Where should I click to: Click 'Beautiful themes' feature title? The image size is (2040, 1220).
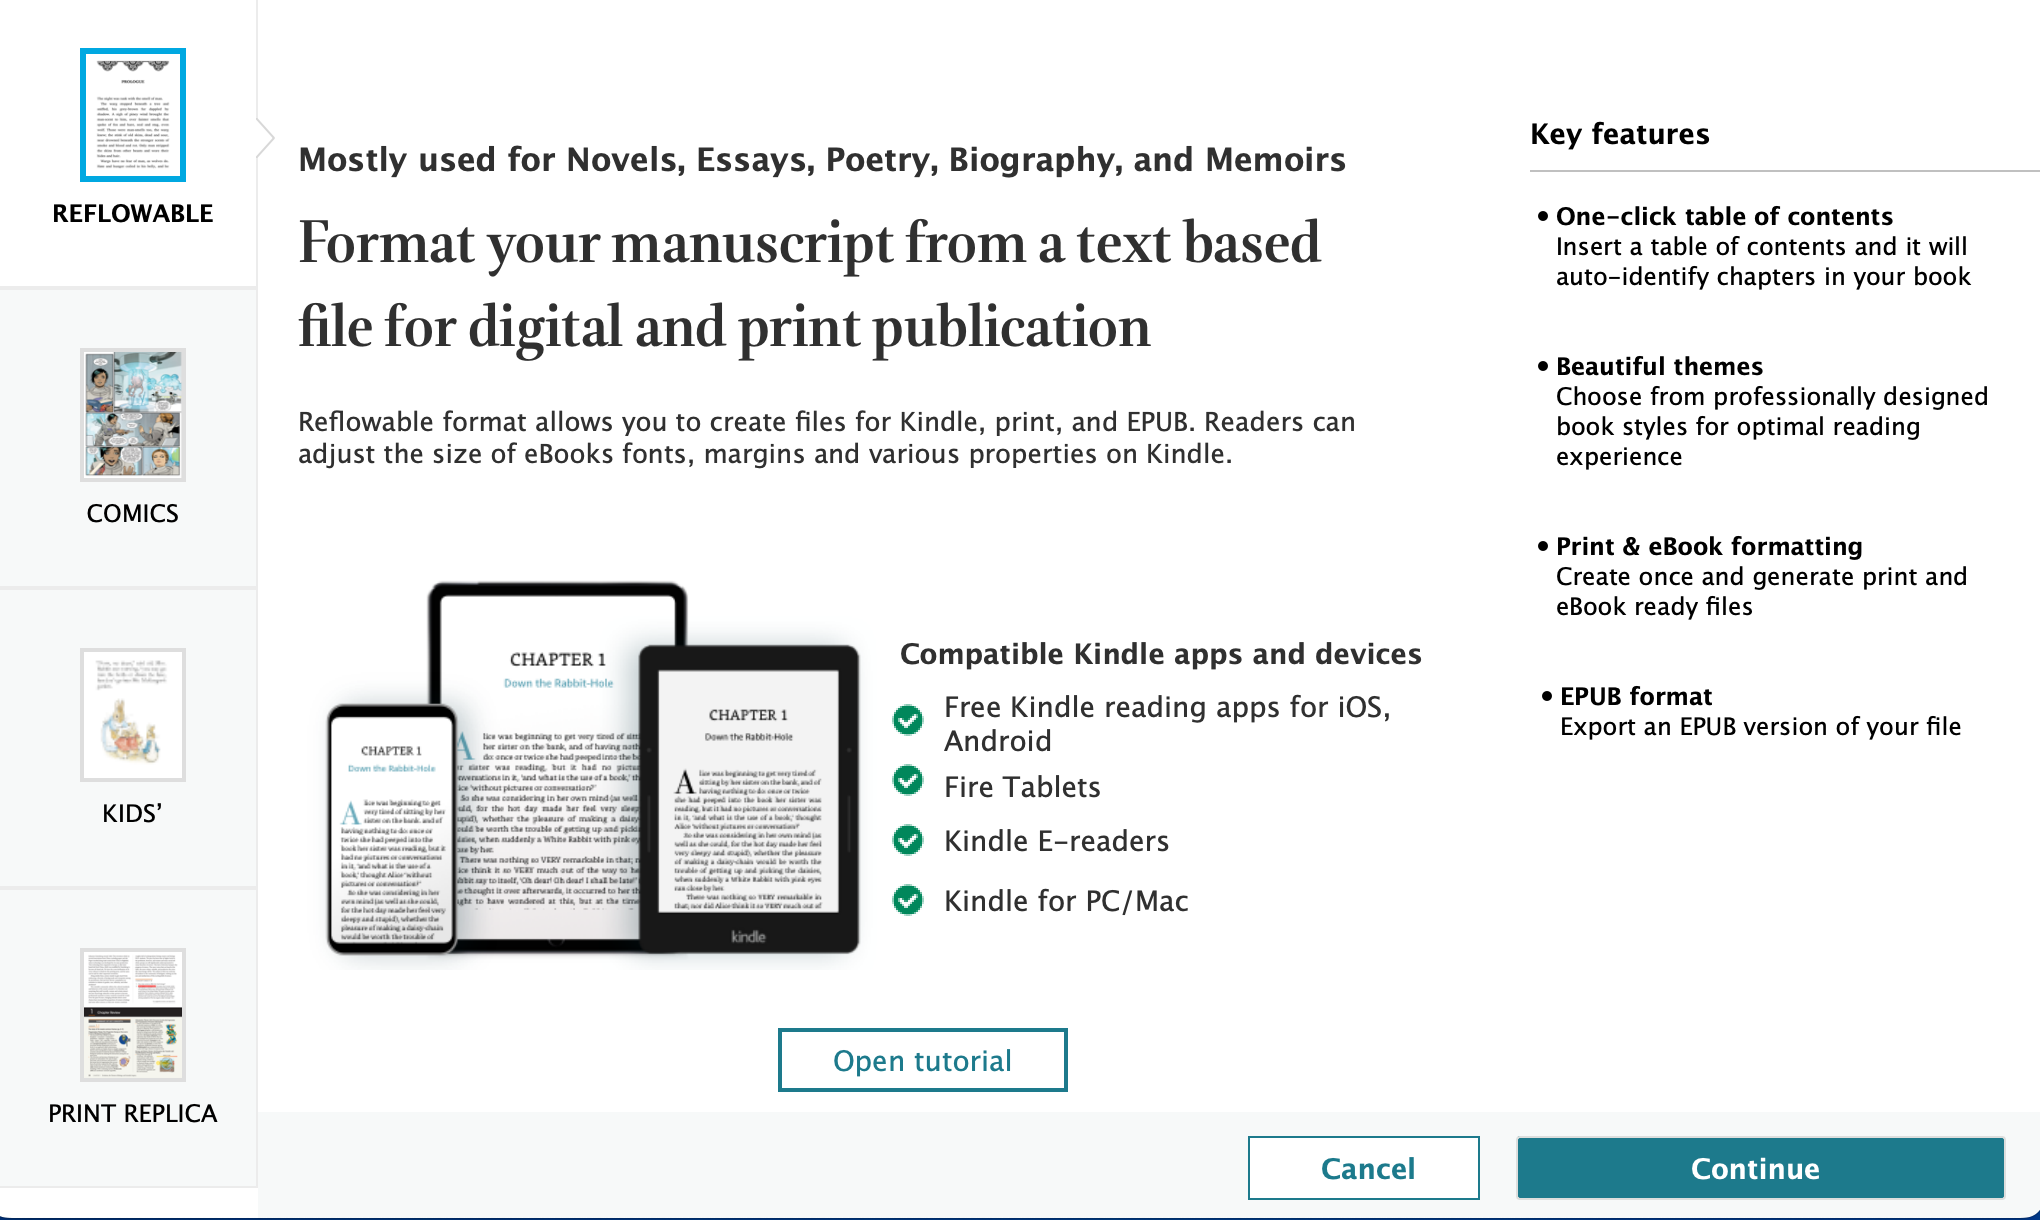coord(1660,366)
